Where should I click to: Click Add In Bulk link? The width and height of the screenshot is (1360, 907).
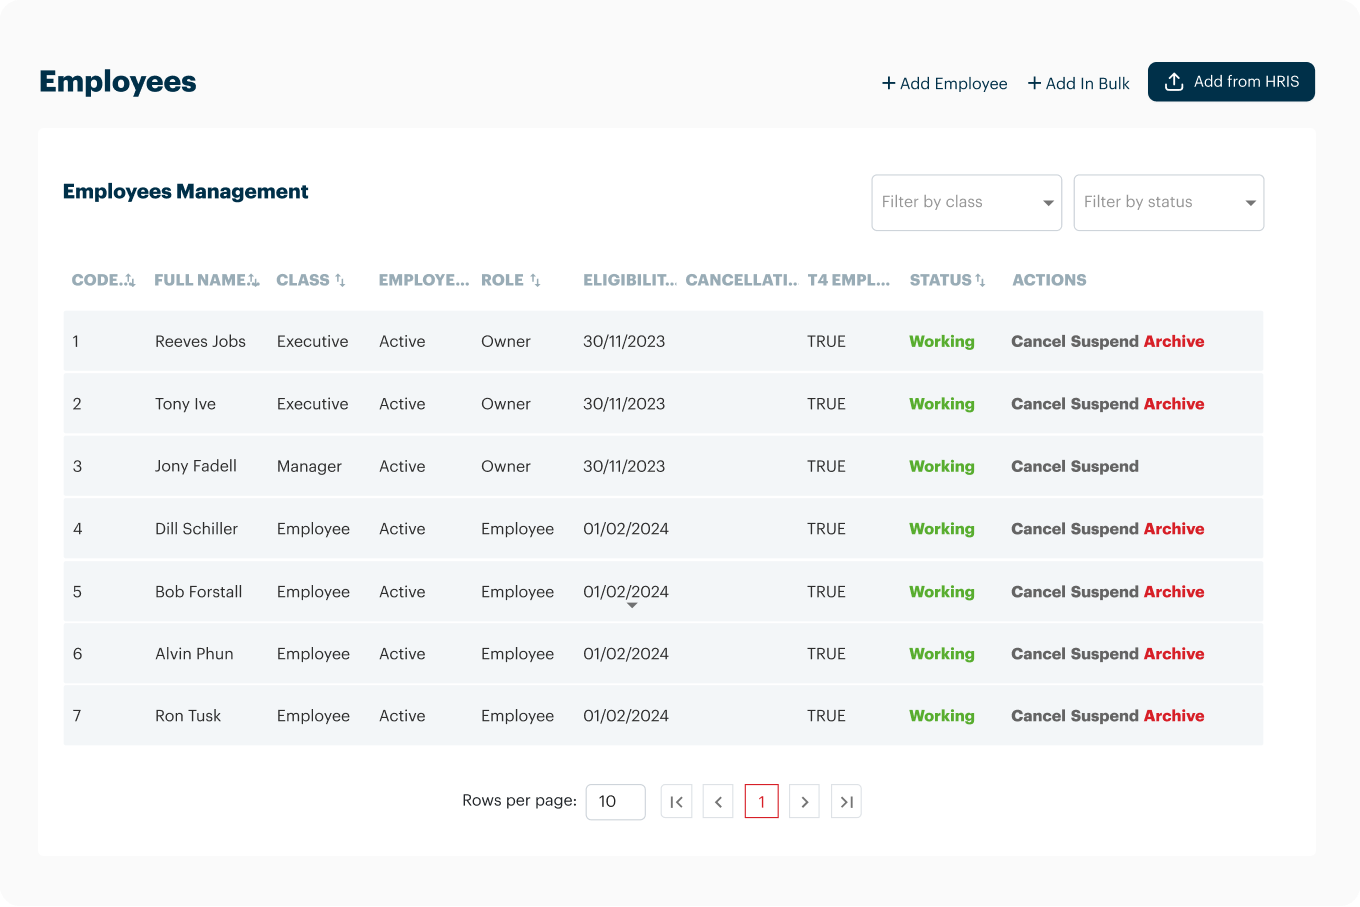pyautogui.click(x=1078, y=84)
